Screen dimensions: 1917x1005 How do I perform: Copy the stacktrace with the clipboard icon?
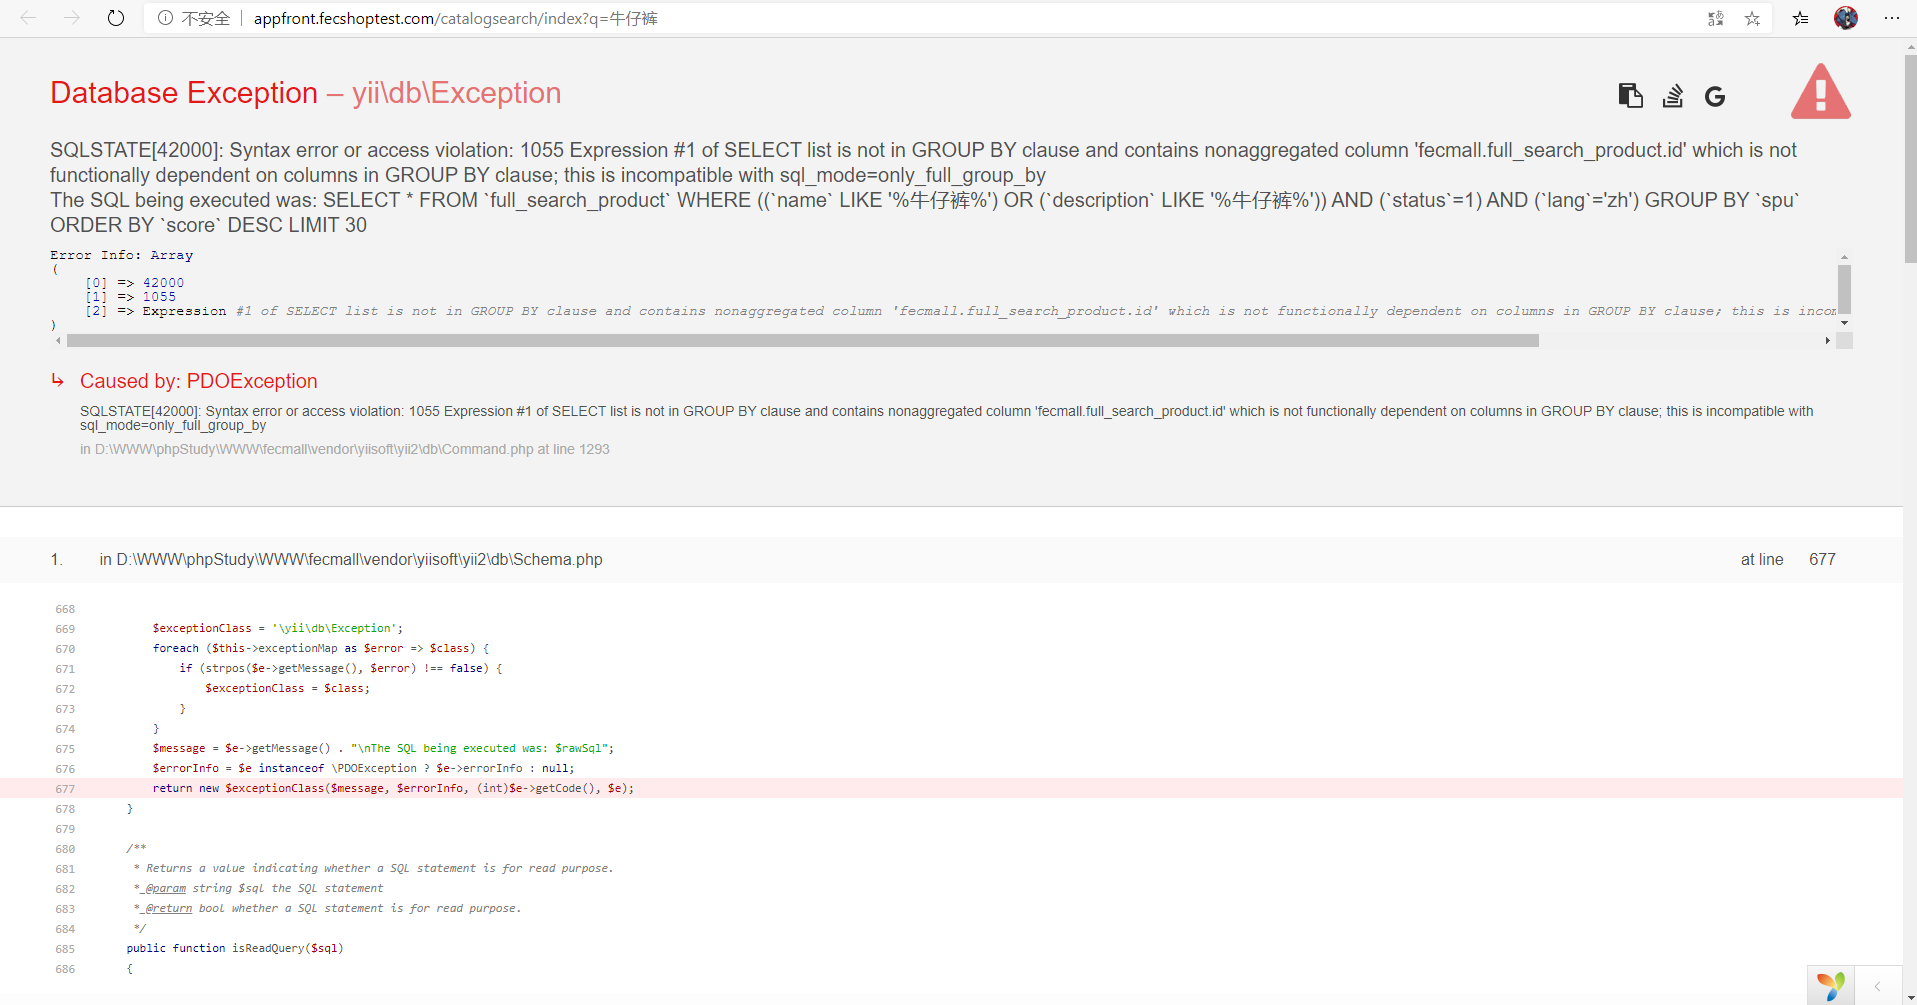(1630, 96)
